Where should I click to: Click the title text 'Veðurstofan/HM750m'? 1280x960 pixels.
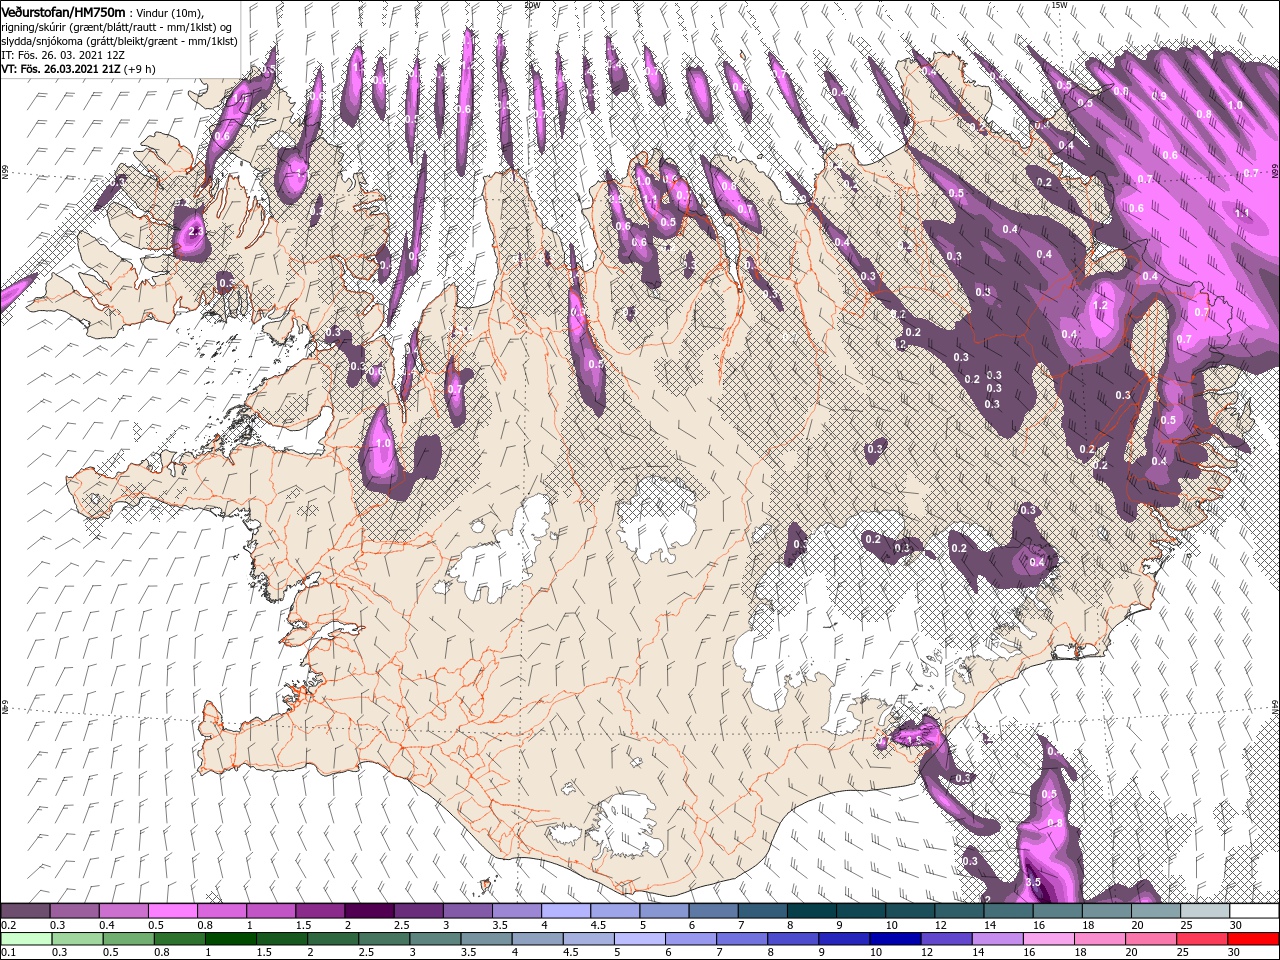64,11
